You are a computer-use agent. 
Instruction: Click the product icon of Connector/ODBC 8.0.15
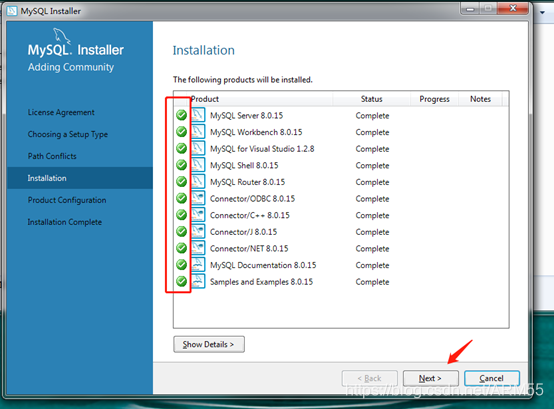[x=198, y=198]
